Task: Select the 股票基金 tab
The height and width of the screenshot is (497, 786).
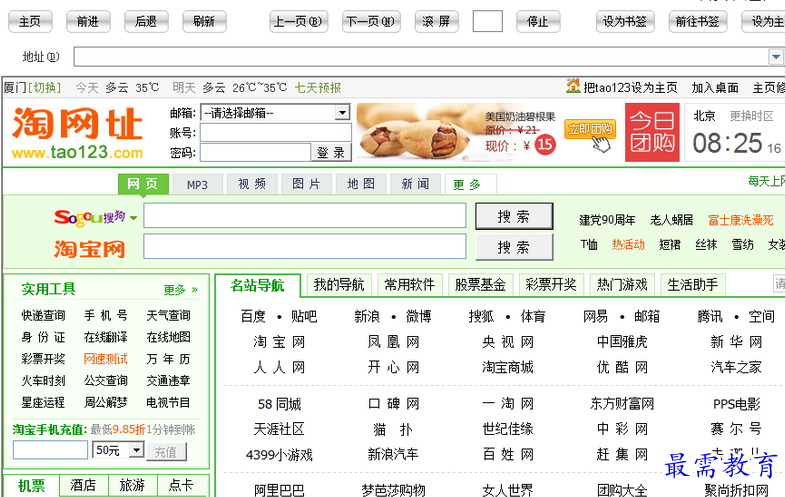Action: [480, 285]
